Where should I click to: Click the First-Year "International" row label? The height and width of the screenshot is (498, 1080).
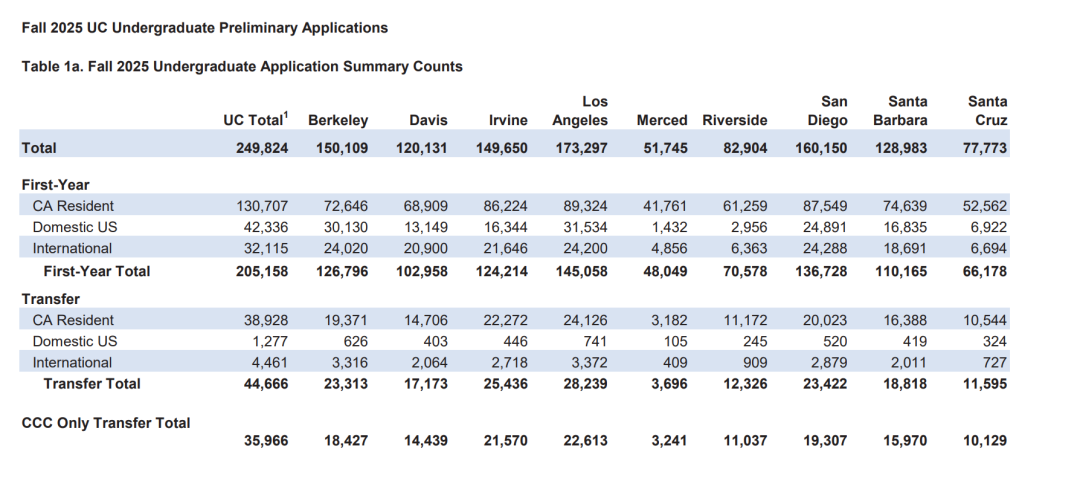(72, 248)
